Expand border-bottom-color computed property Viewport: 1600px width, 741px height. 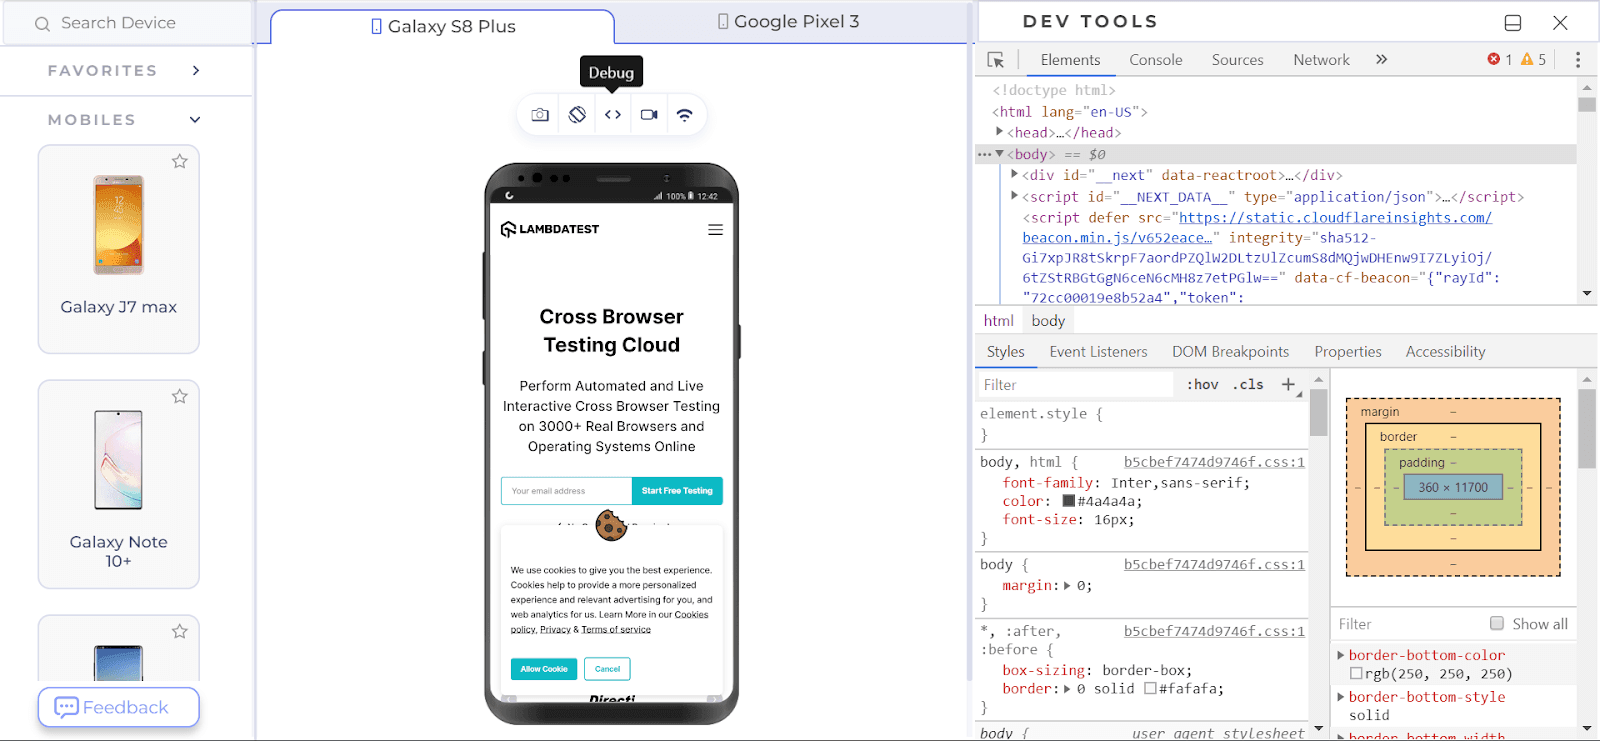click(x=1341, y=655)
